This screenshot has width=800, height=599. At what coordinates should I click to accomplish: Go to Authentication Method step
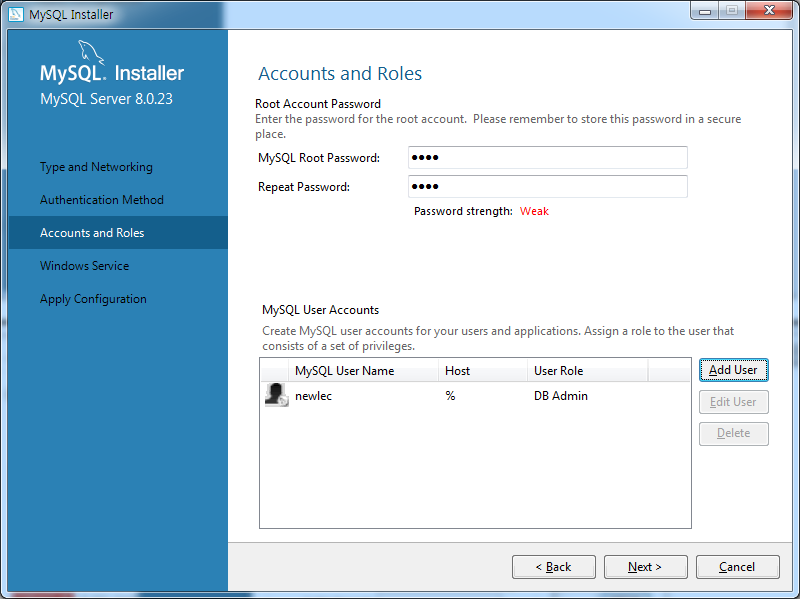[x=102, y=199]
